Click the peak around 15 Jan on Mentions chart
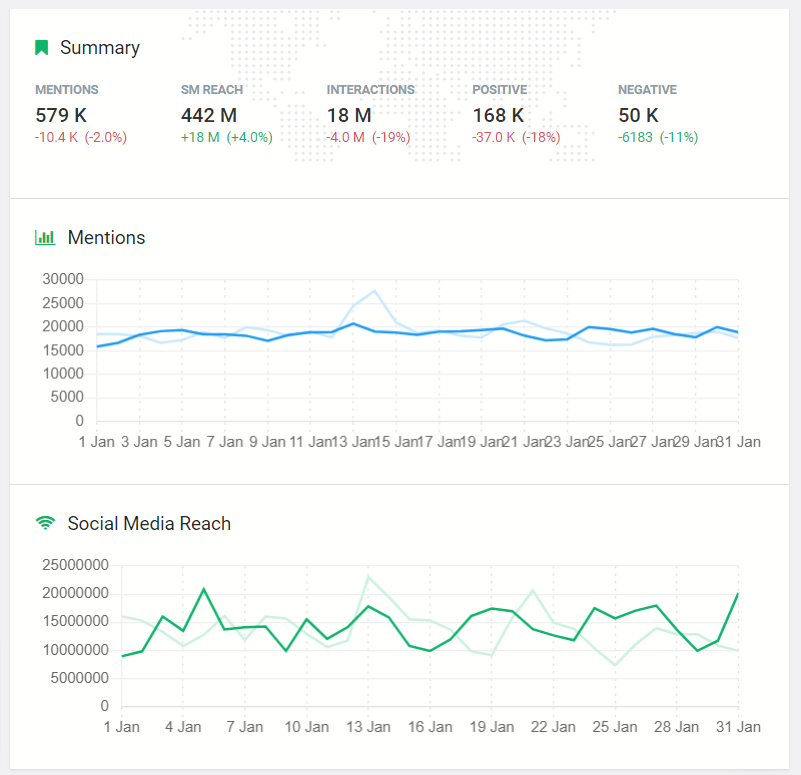801x775 pixels. 373,291
